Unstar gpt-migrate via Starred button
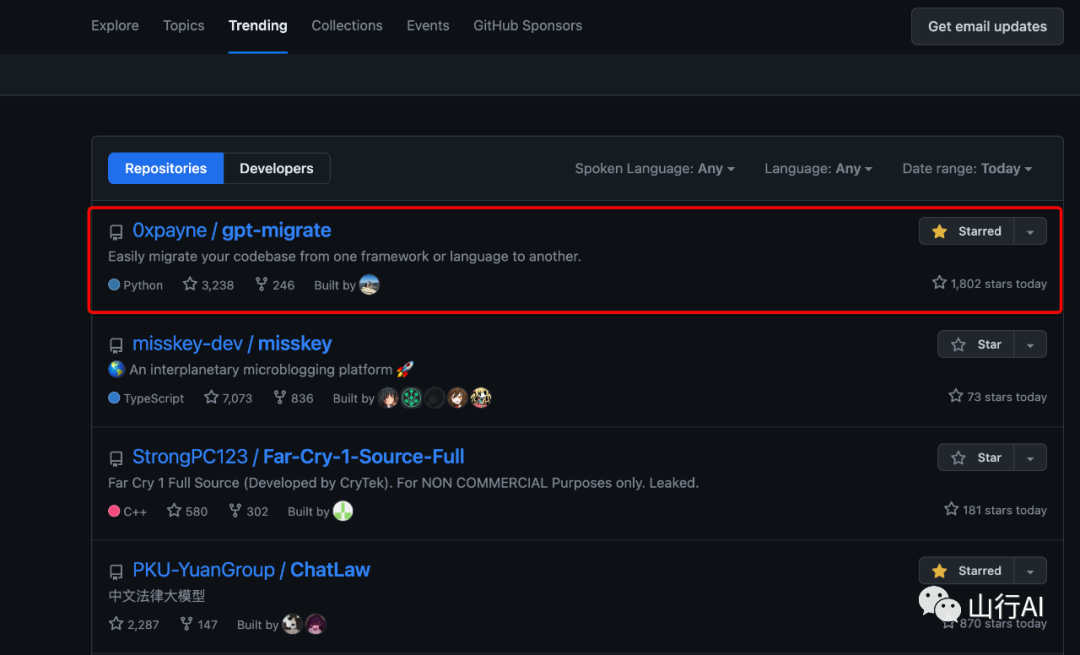 [966, 231]
